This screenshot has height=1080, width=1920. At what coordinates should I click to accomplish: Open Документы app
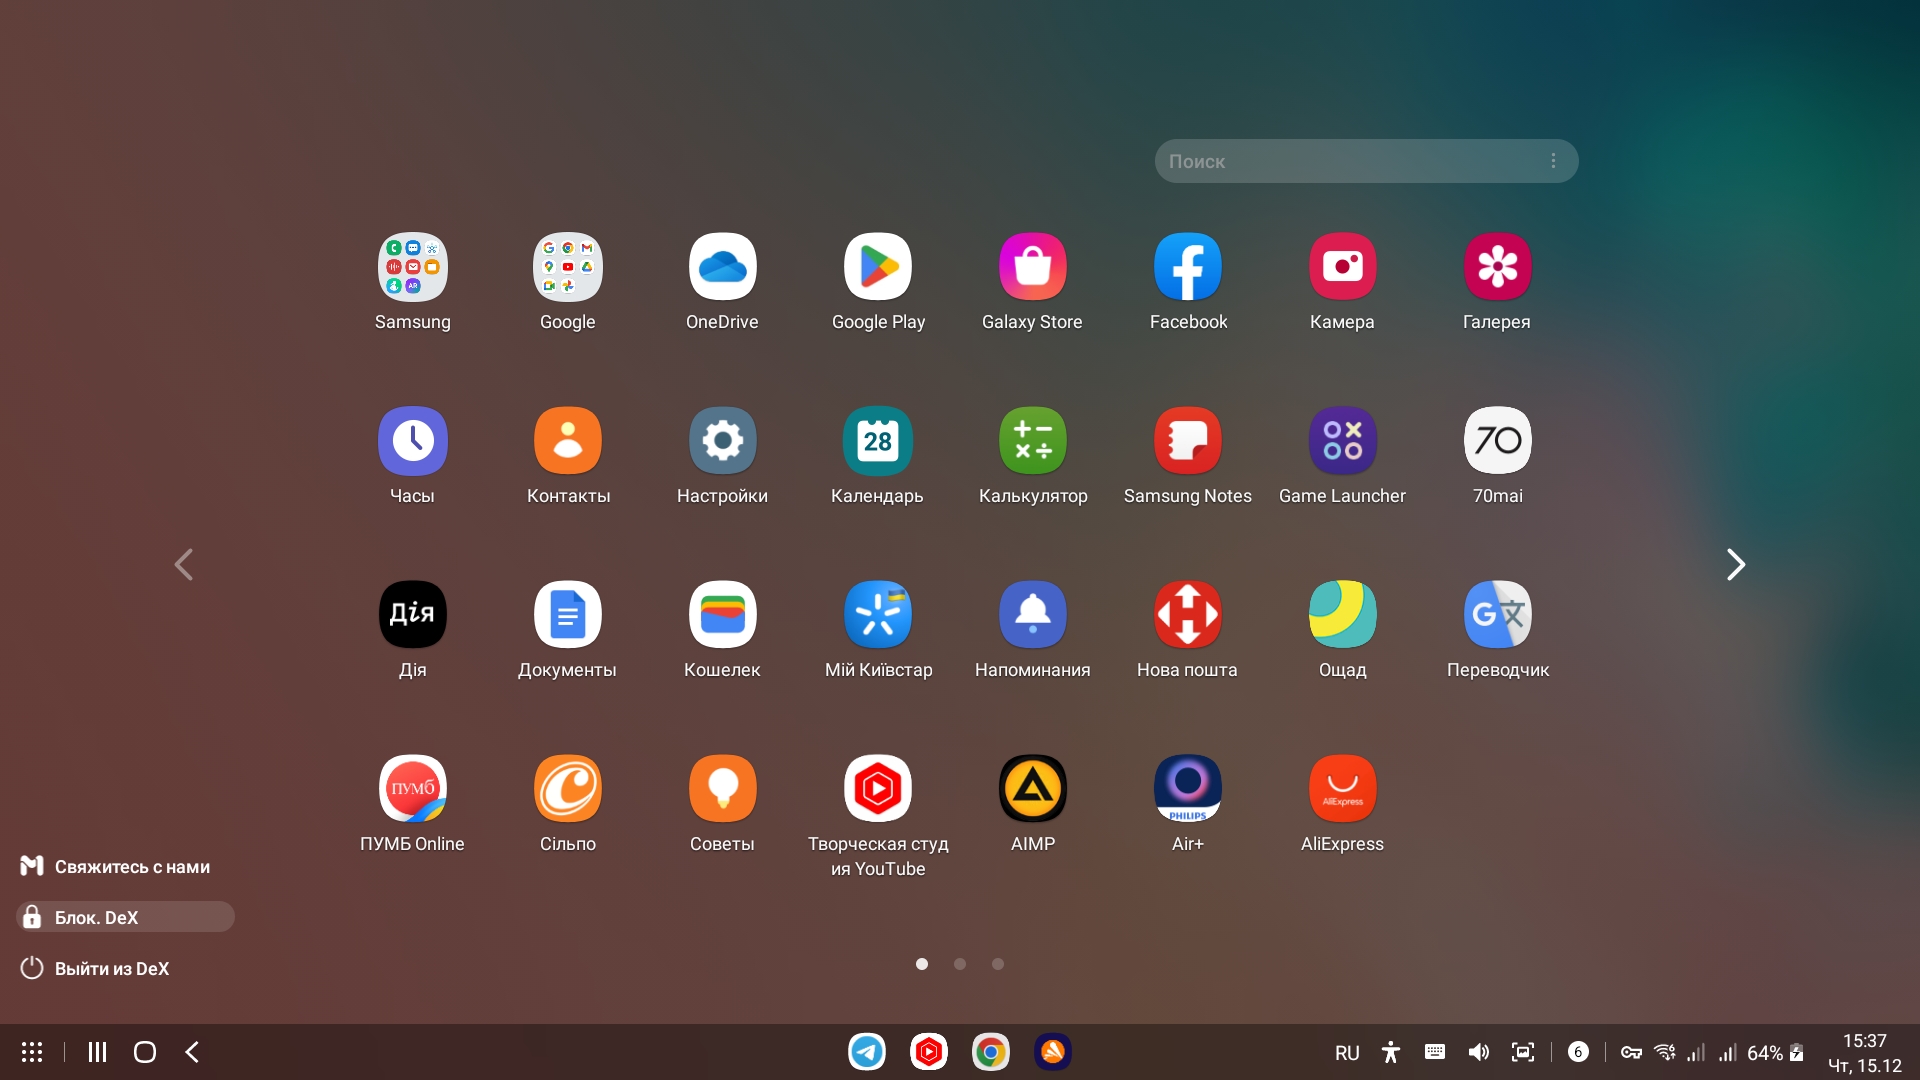pos(567,615)
